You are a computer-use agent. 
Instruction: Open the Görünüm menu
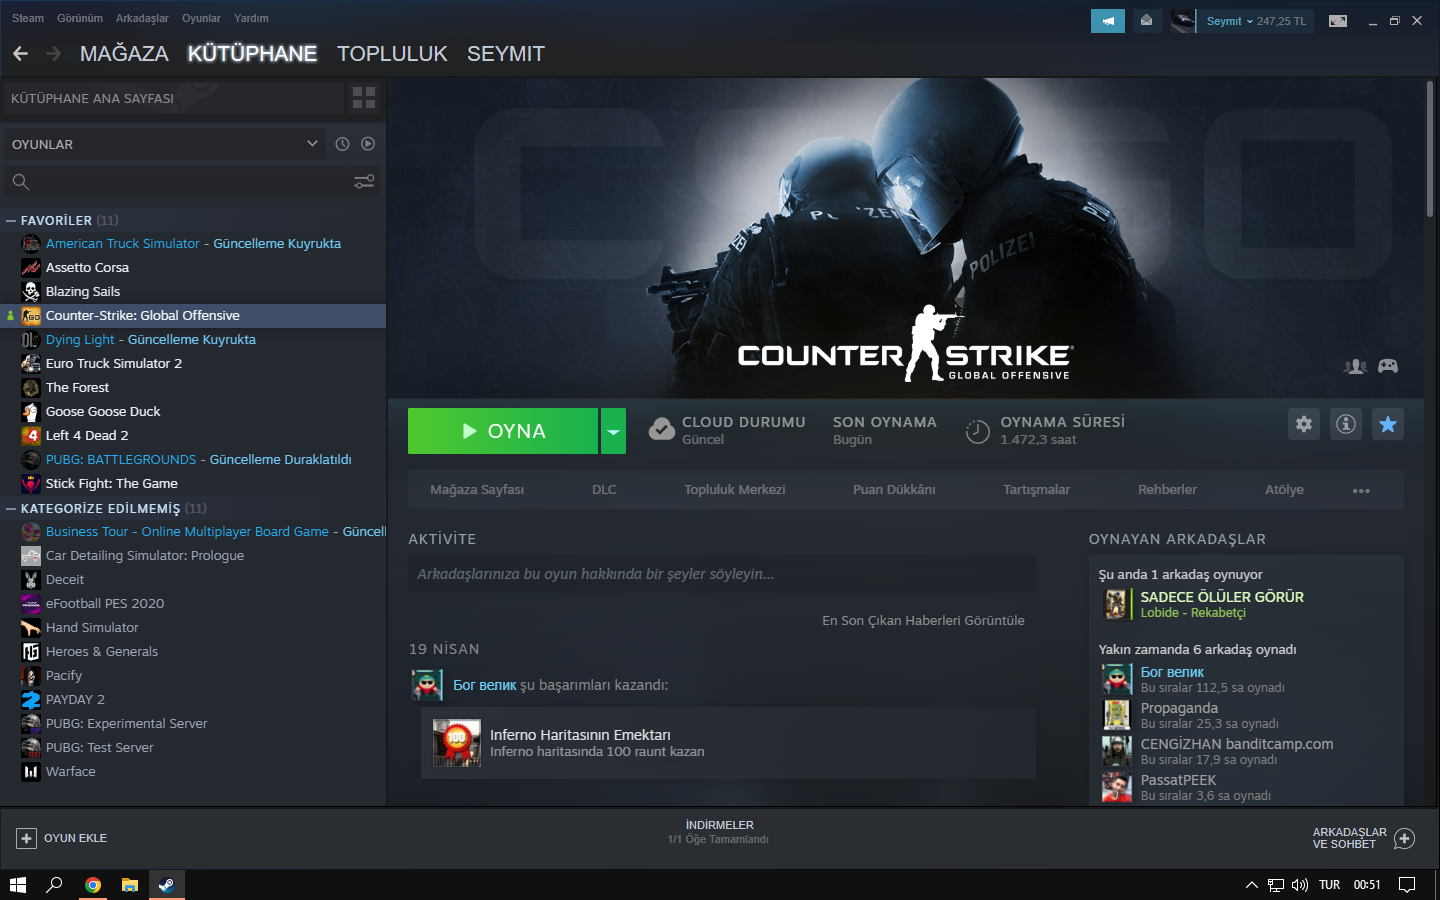(x=80, y=18)
